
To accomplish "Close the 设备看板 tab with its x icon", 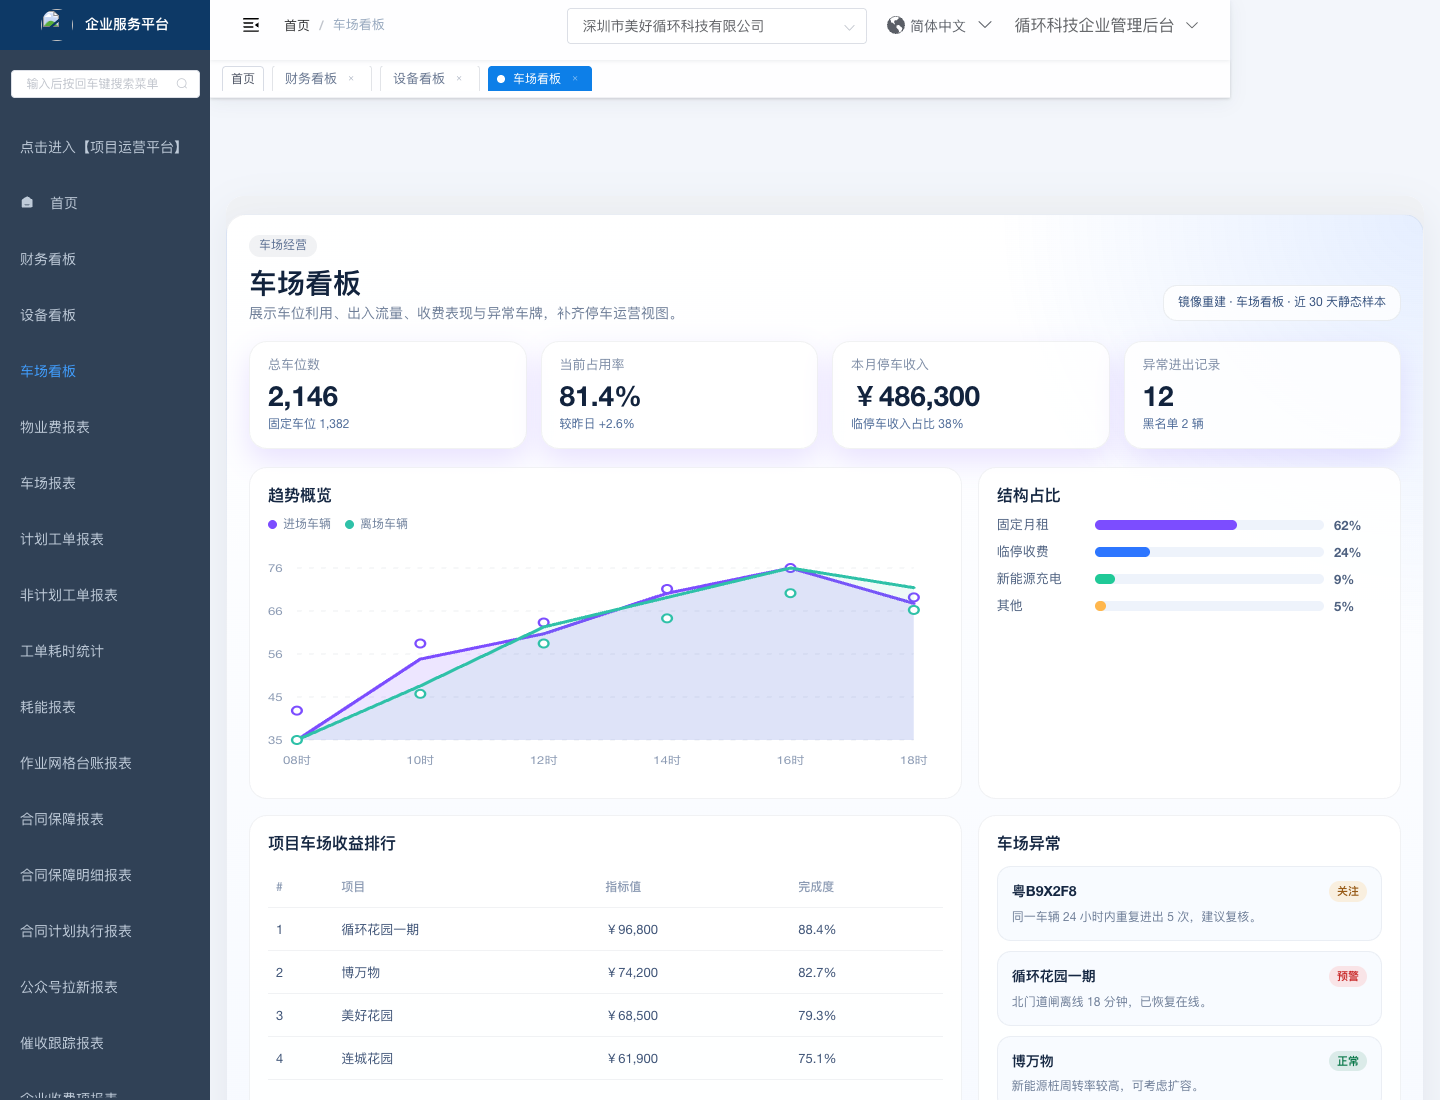I will pos(459,79).
